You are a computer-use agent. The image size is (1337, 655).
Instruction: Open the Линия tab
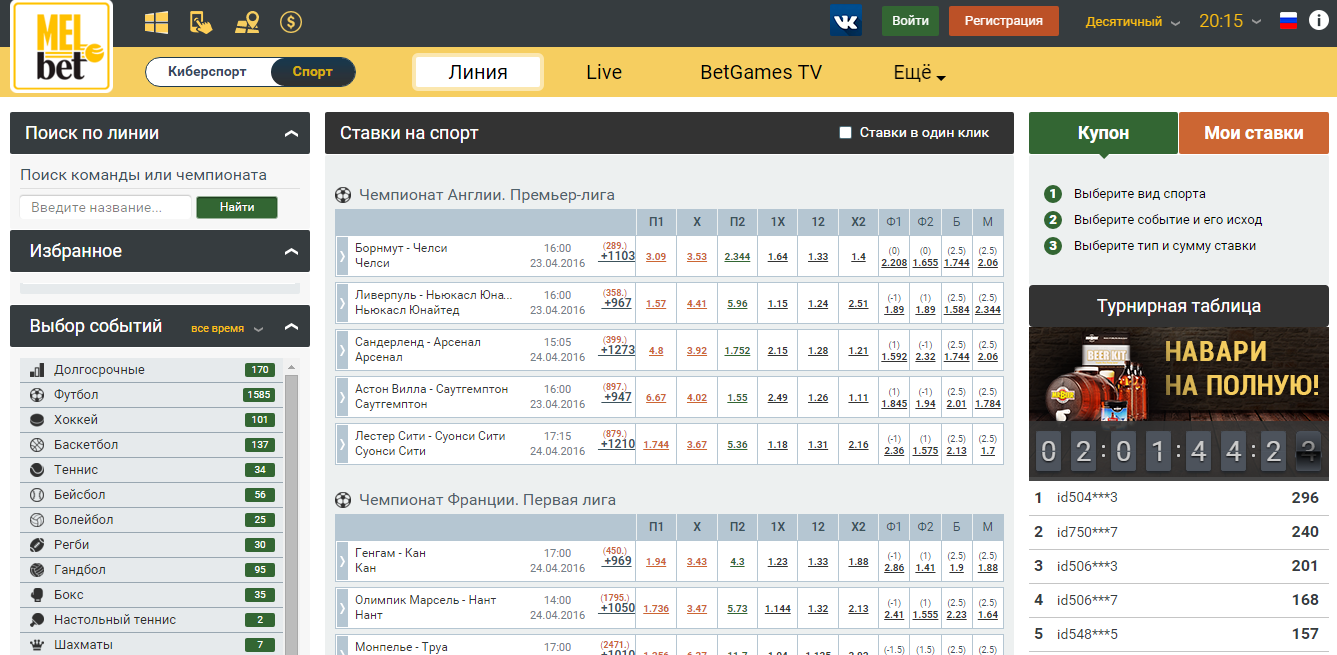pos(478,72)
